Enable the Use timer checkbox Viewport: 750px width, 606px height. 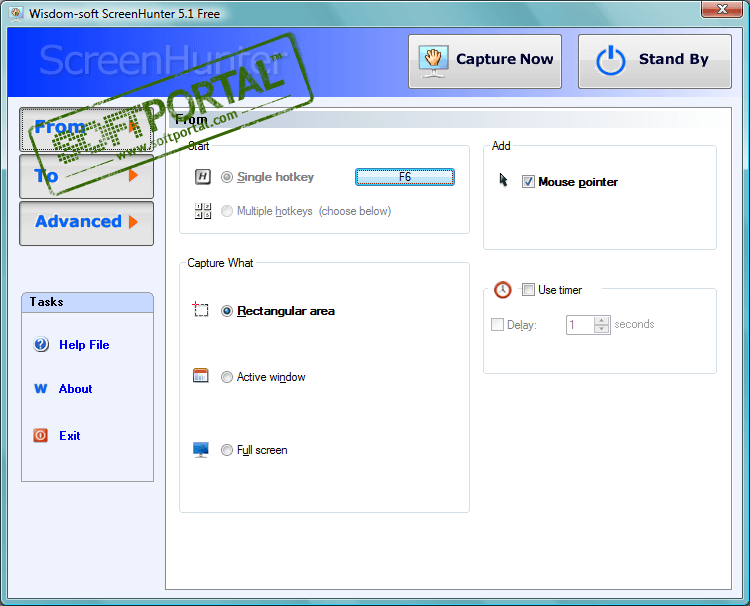[x=528, y=289]
